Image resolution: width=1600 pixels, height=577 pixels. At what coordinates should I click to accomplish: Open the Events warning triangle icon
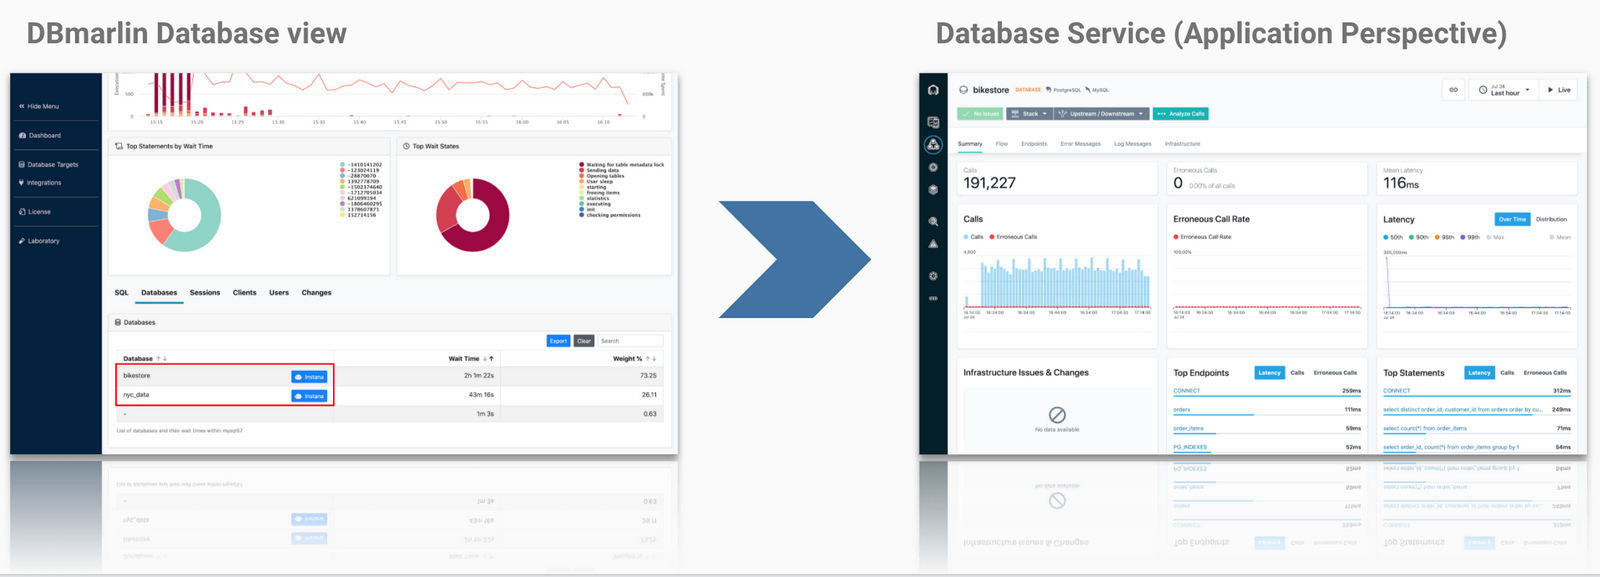pos(933,244)
